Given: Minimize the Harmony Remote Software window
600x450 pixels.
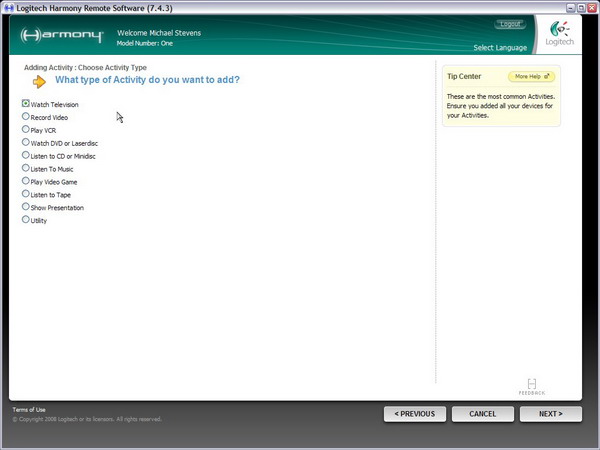Looking at the screenshot, I should coord(571,8).
